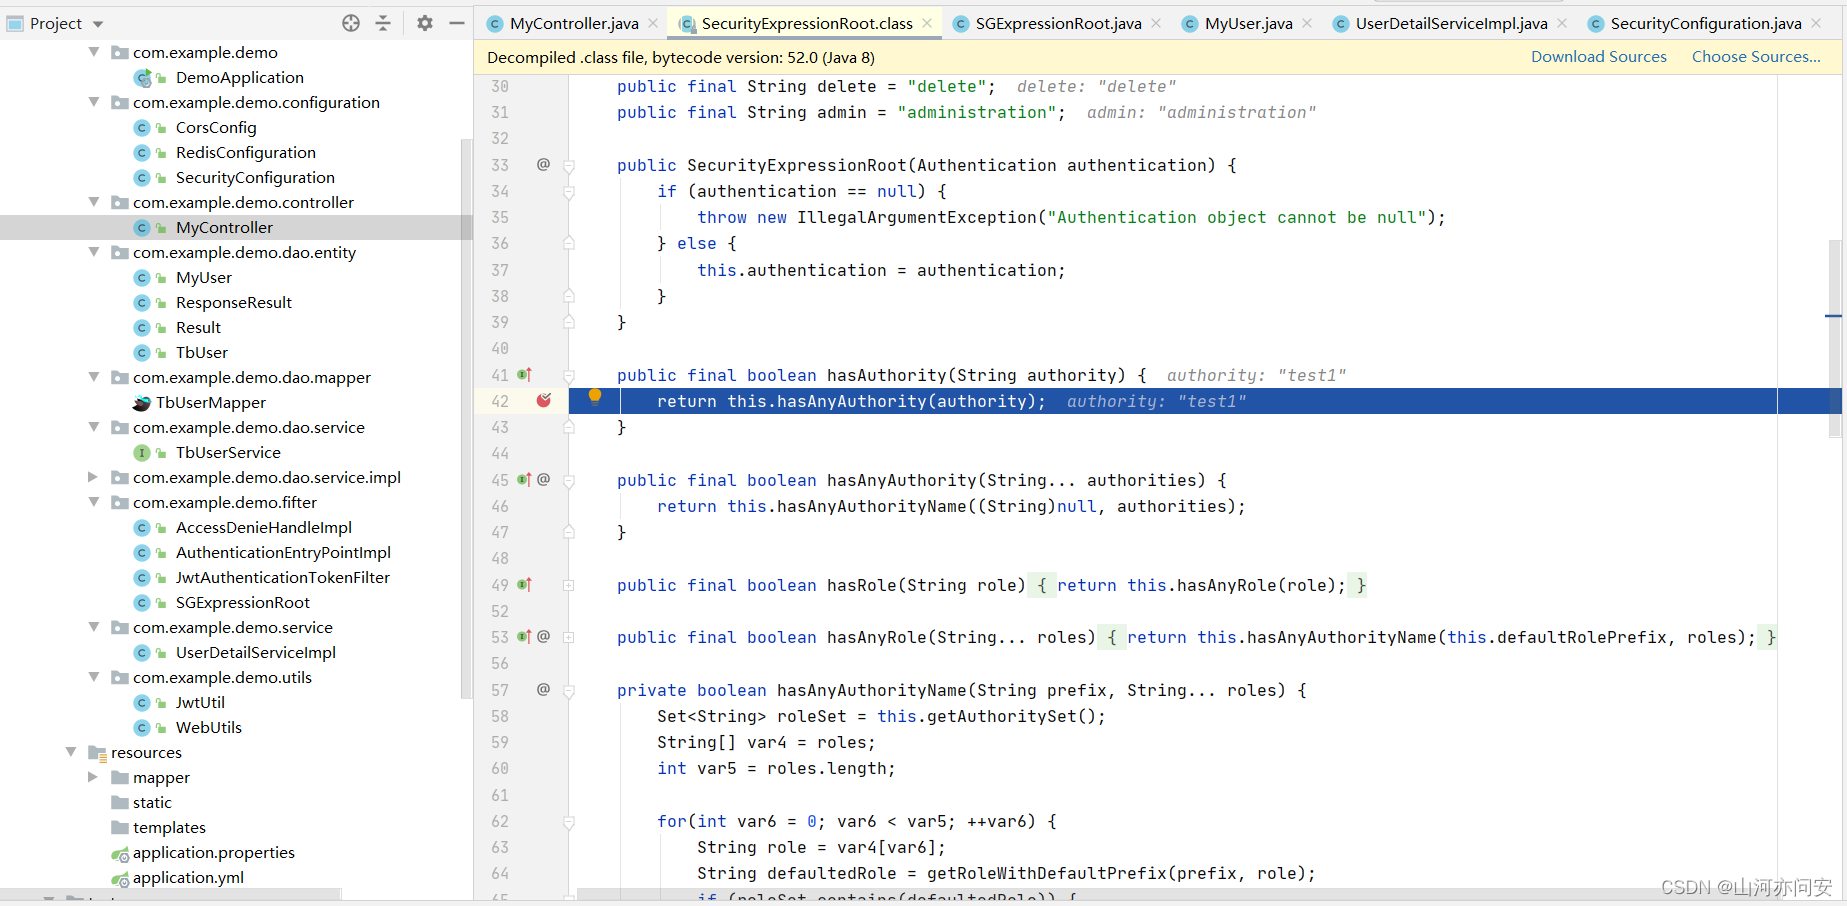Screen dimensions: 1847x906
Task: Click the Choose Sources... link
Action: pyautogui.click(x=1756, y=57)
